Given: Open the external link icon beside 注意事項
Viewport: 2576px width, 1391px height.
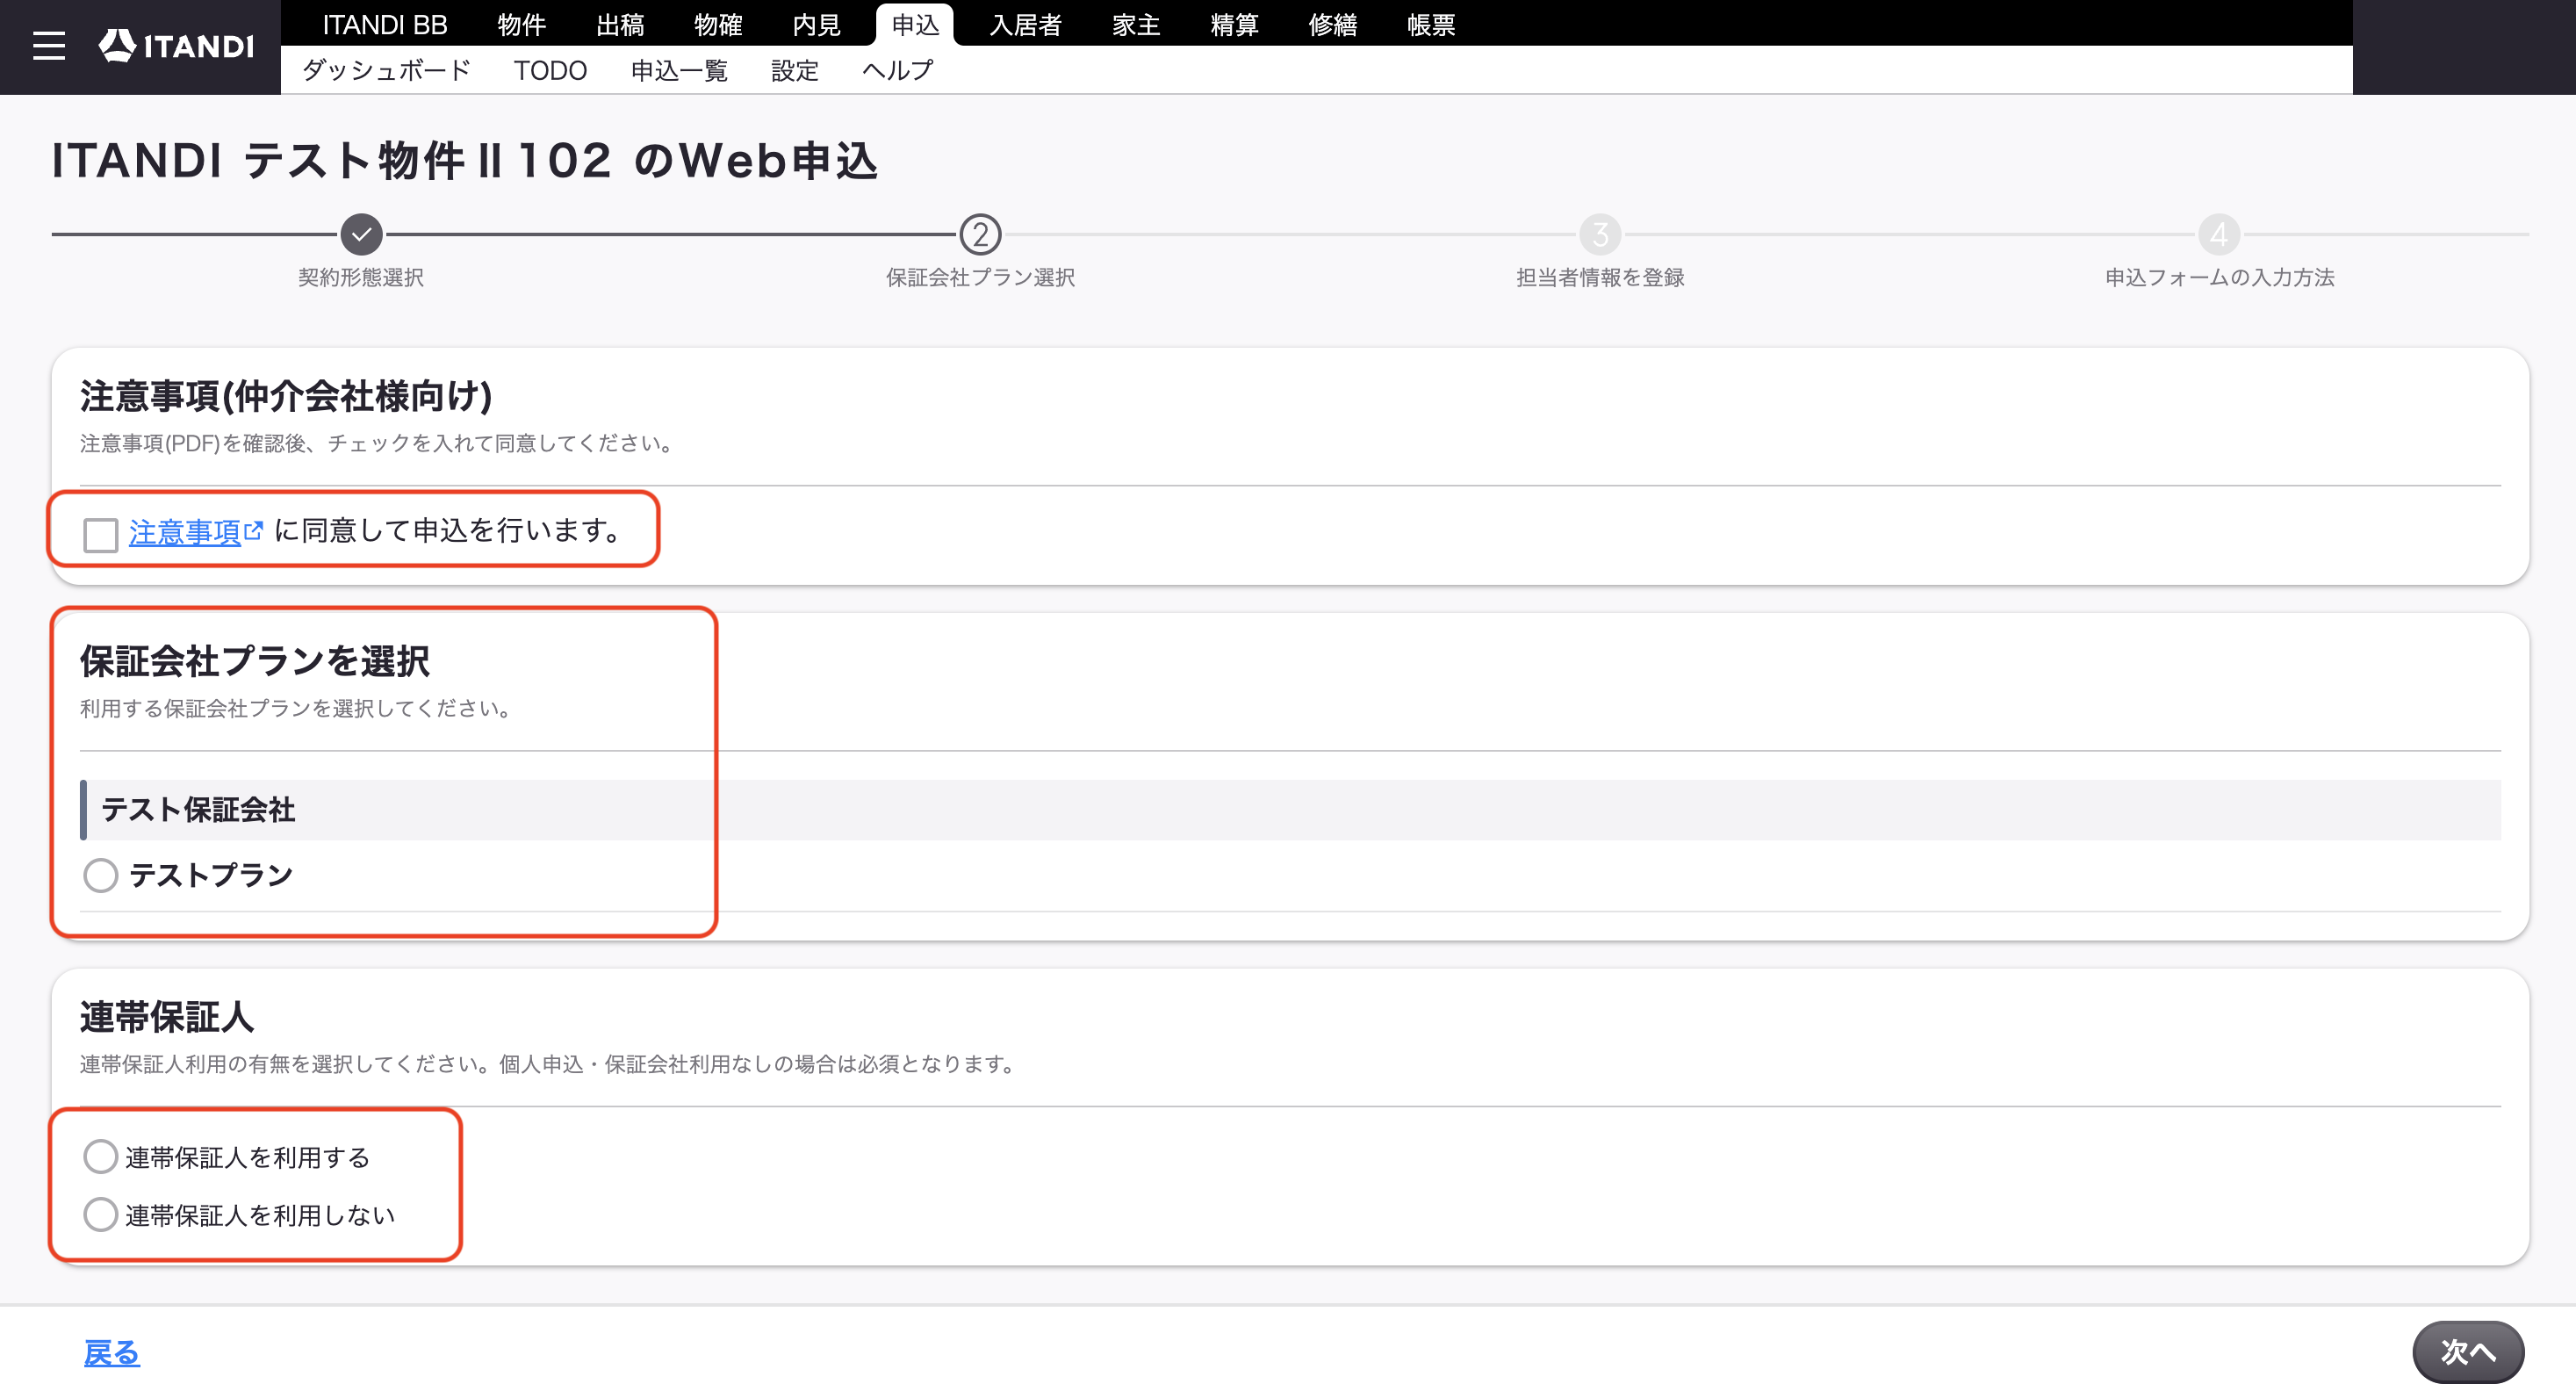Looking at the screenshot, I should [254, 530].
